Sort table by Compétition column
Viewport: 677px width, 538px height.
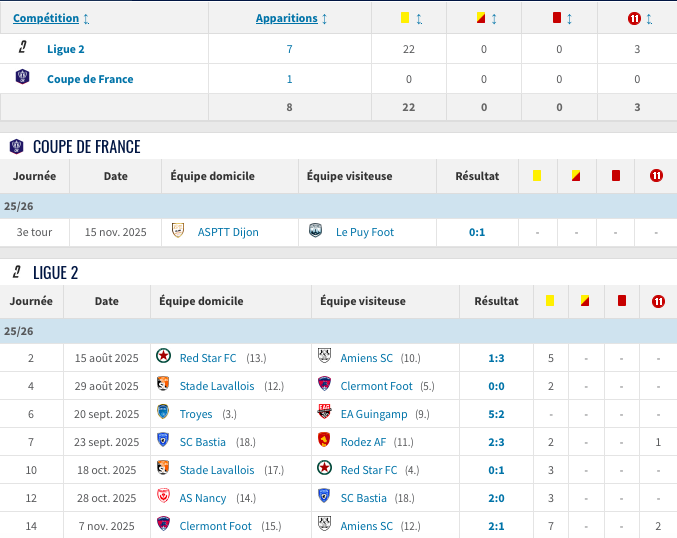pos(51,18)
